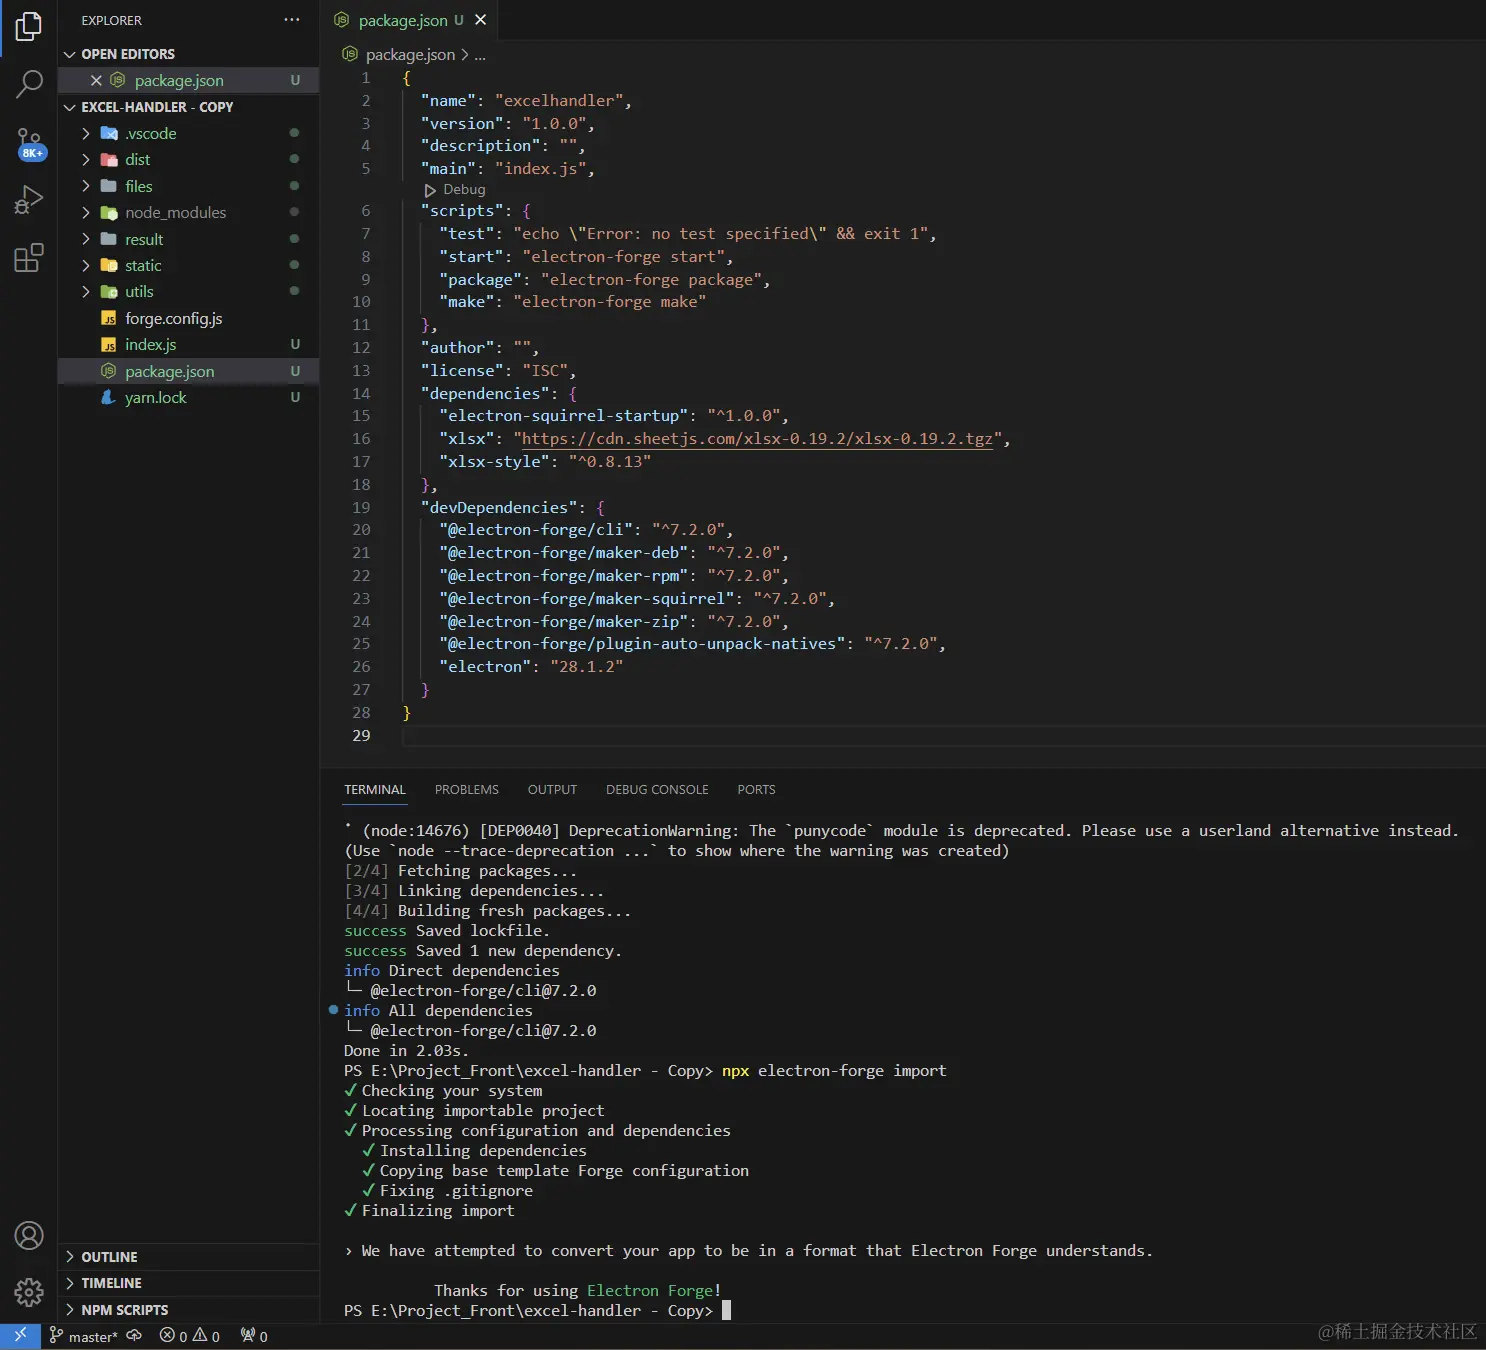Expand the Outline section
Screen dimensions: 1486x1350
click(x=189, y=1257)
